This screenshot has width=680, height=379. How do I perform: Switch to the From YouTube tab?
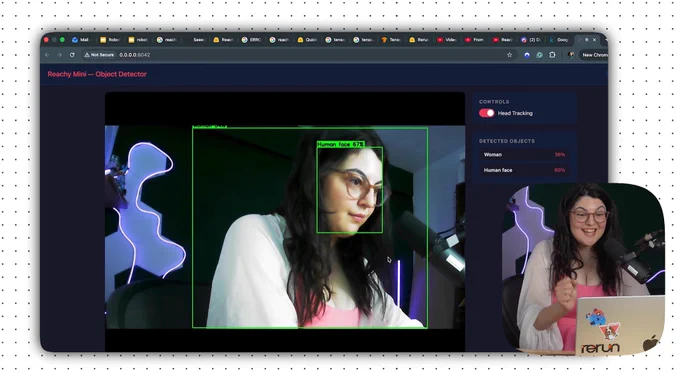click(475, 40)
